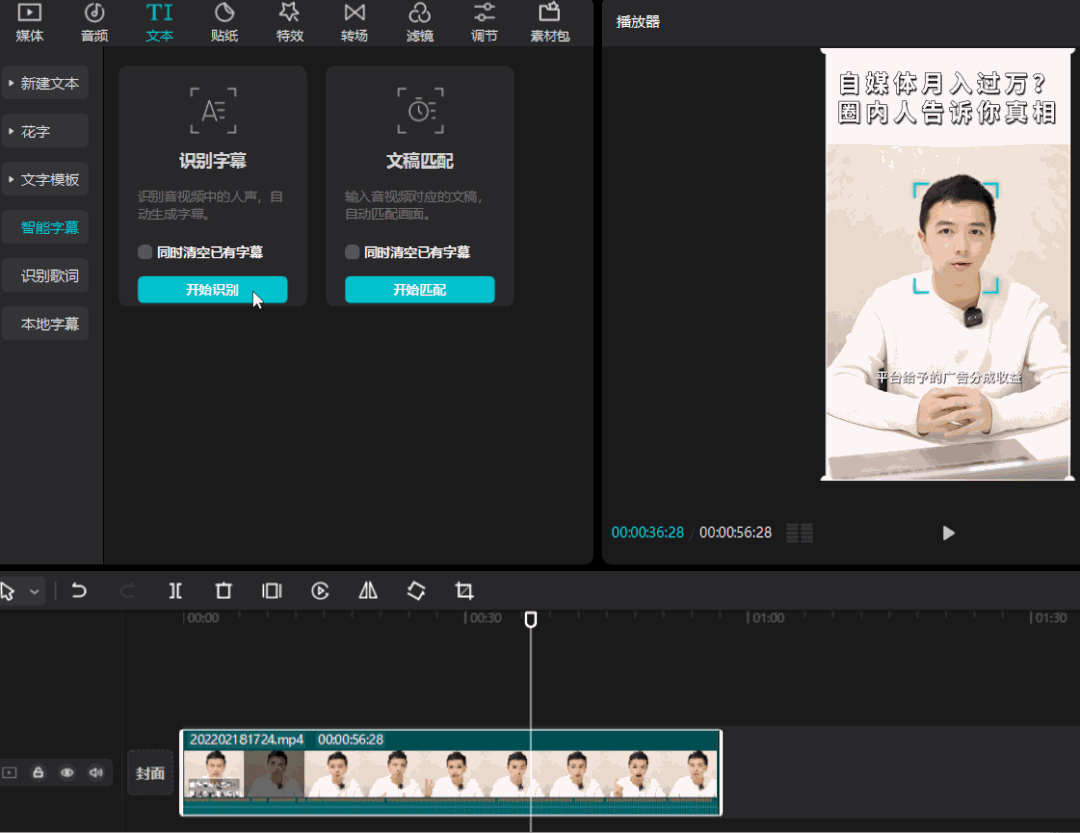Open the 贴纸 stickers tab
This screenshot has width=1080, height=833.
(225, 23)
